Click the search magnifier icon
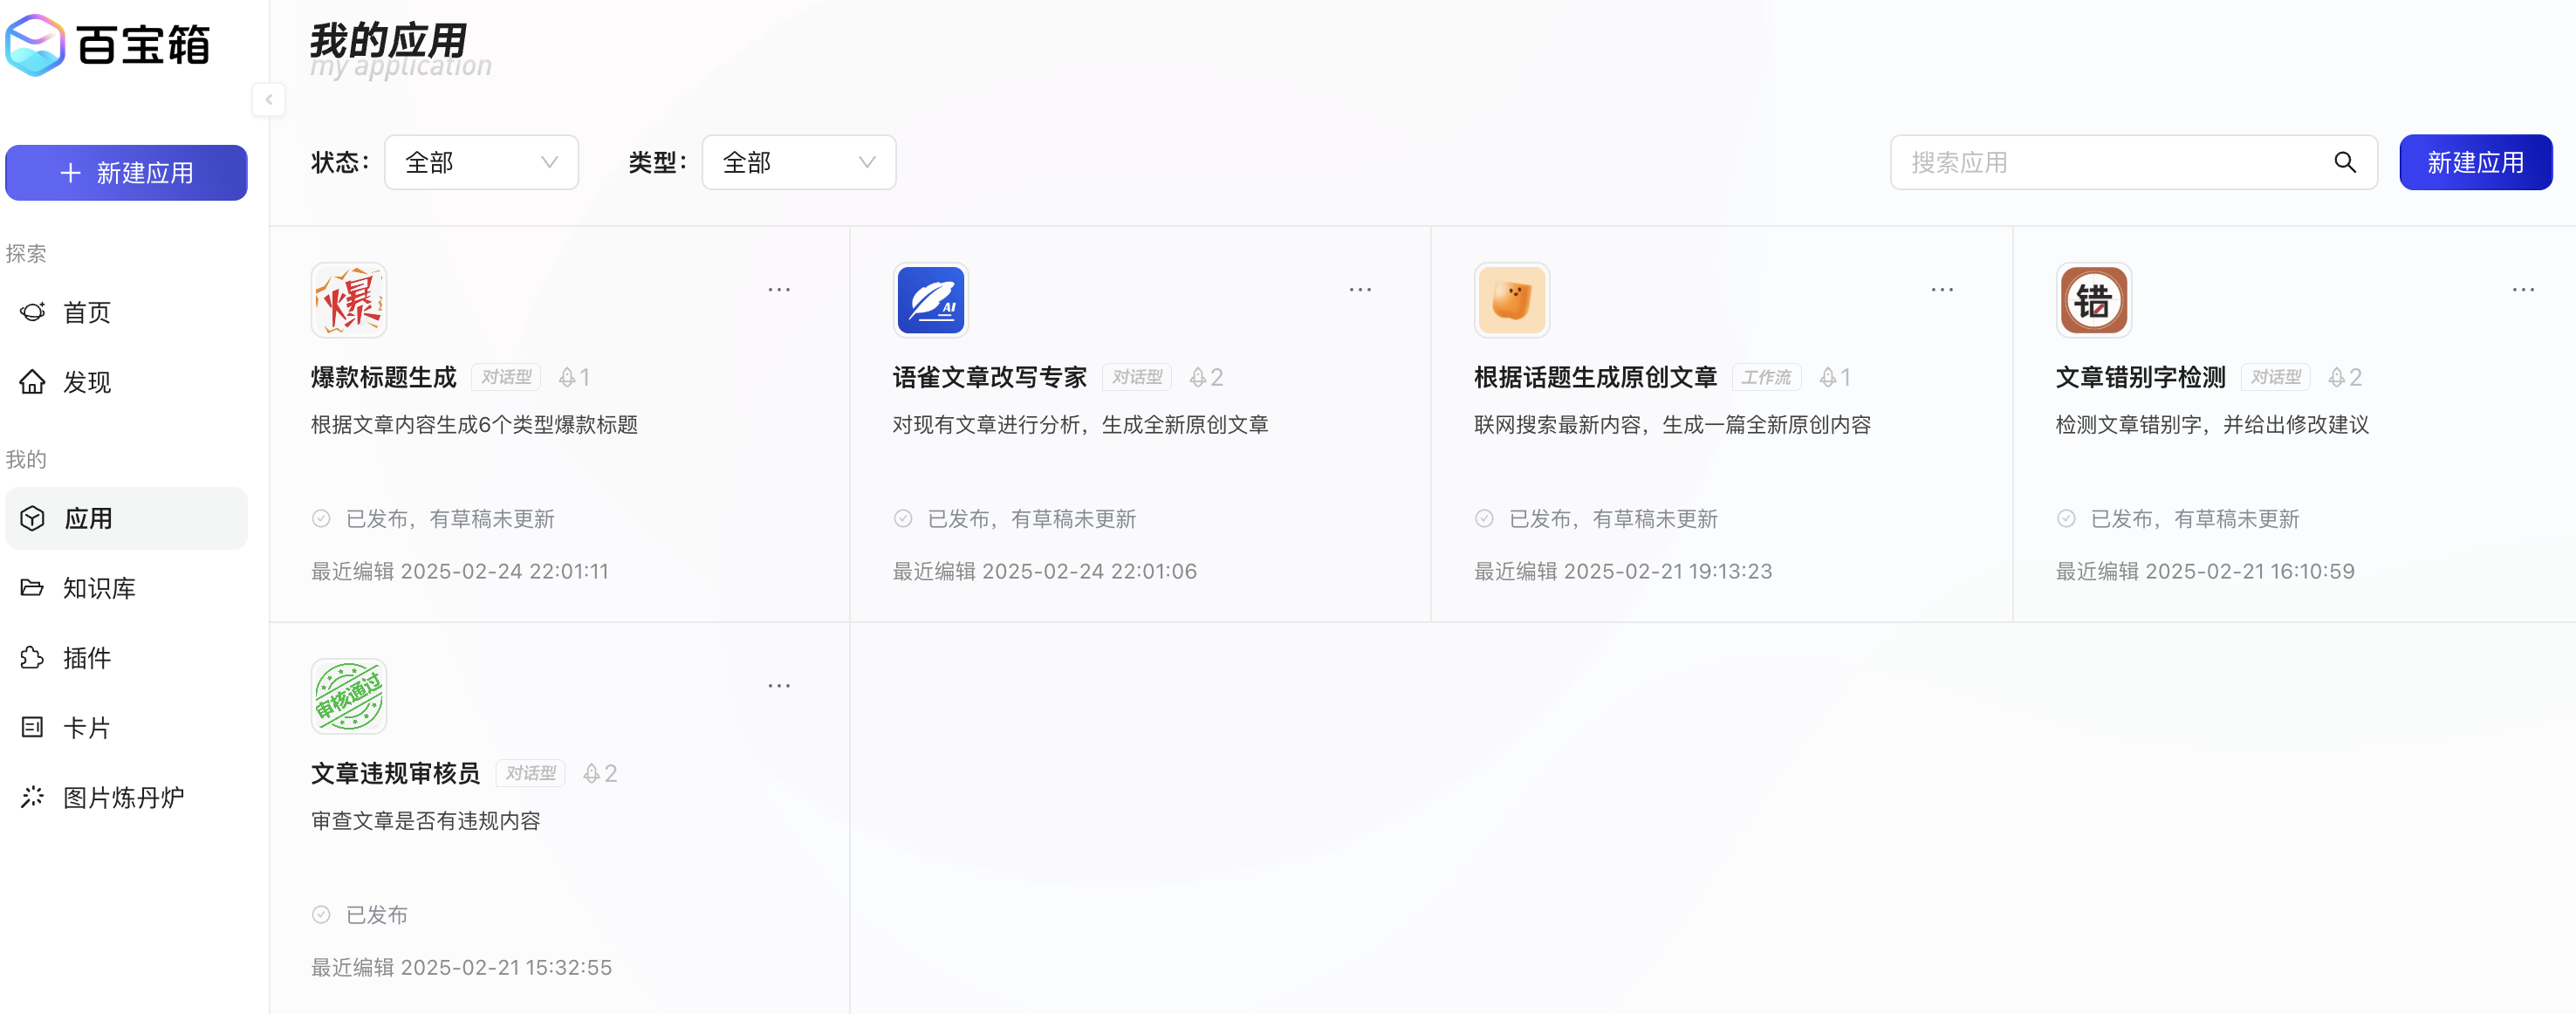 (x=2344, y=162)
